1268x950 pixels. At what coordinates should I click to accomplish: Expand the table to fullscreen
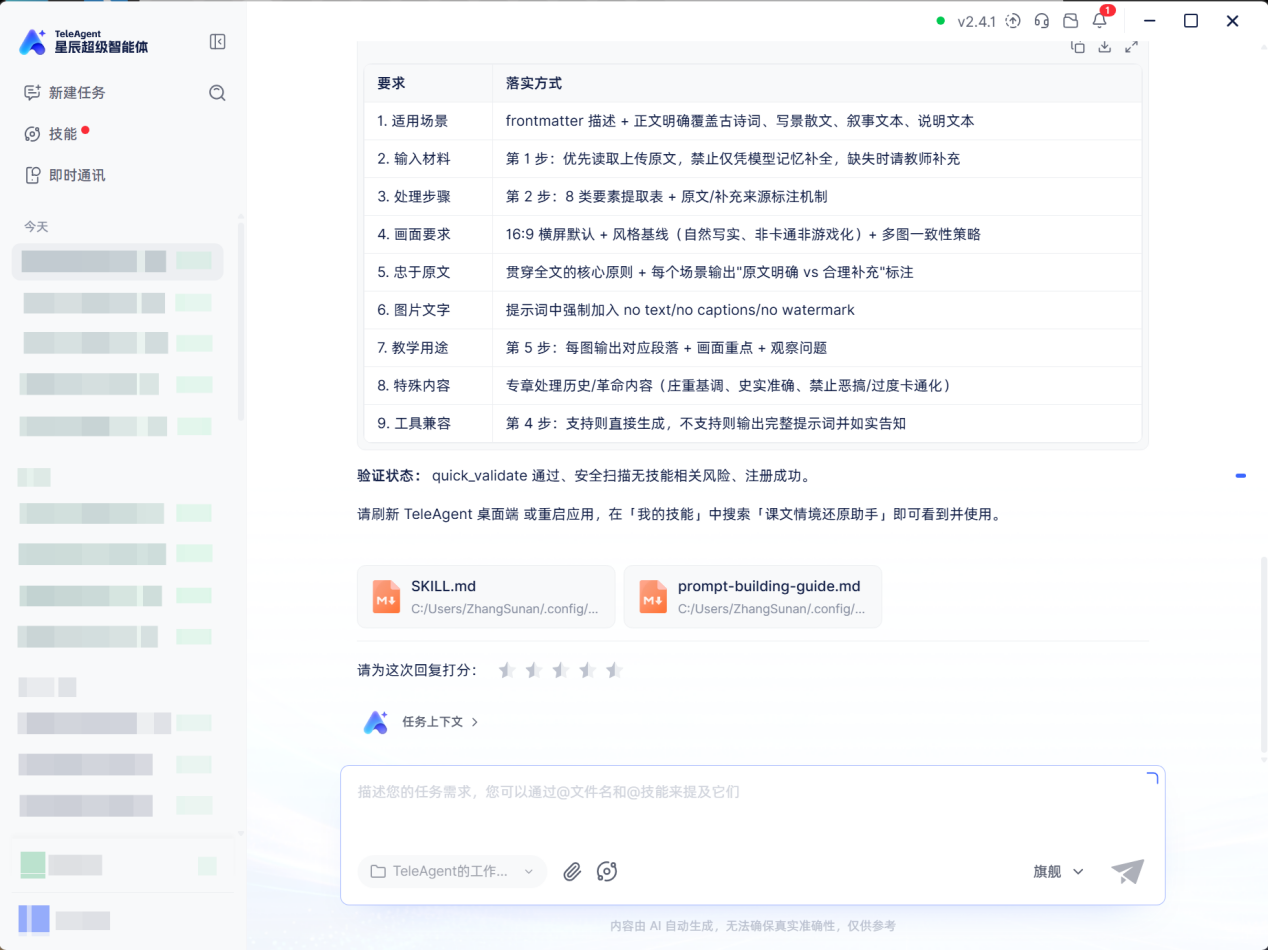pyautogui.click(x=1132, y=47)
